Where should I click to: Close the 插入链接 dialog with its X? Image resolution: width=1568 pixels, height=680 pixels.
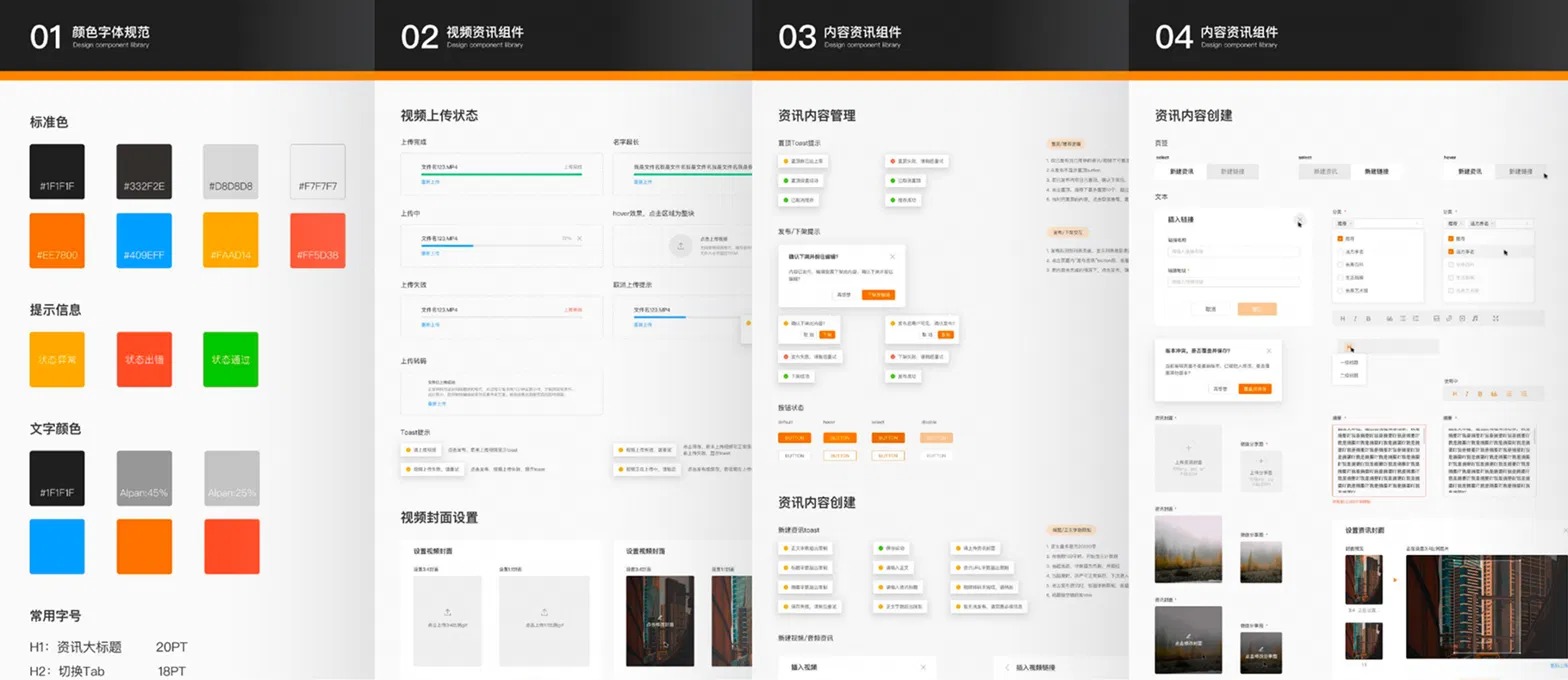[1298, 220]
